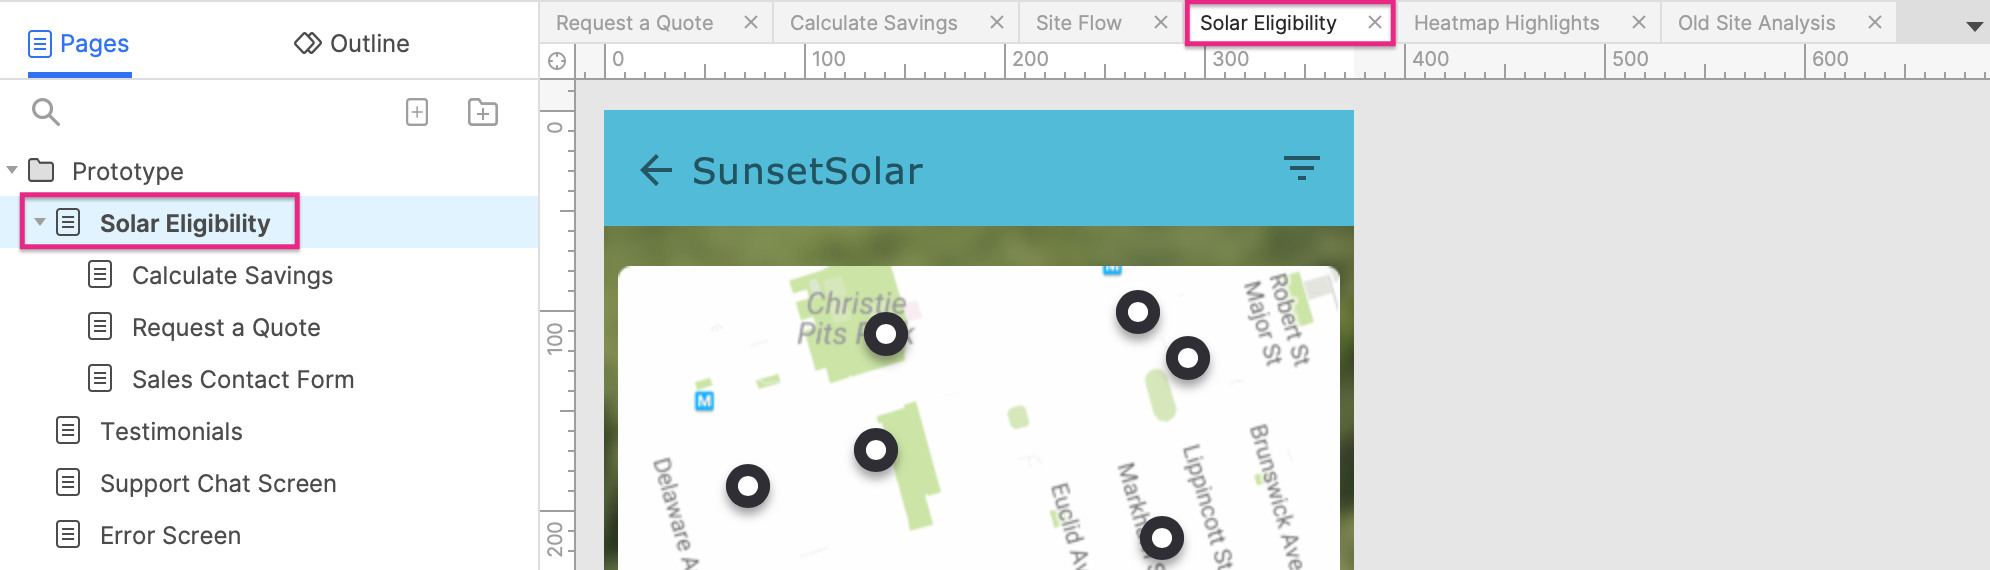Close the Old Site Analysis tab
Screen dimensions: 1990x570
pyautogui.click(x=1875, y=22)
